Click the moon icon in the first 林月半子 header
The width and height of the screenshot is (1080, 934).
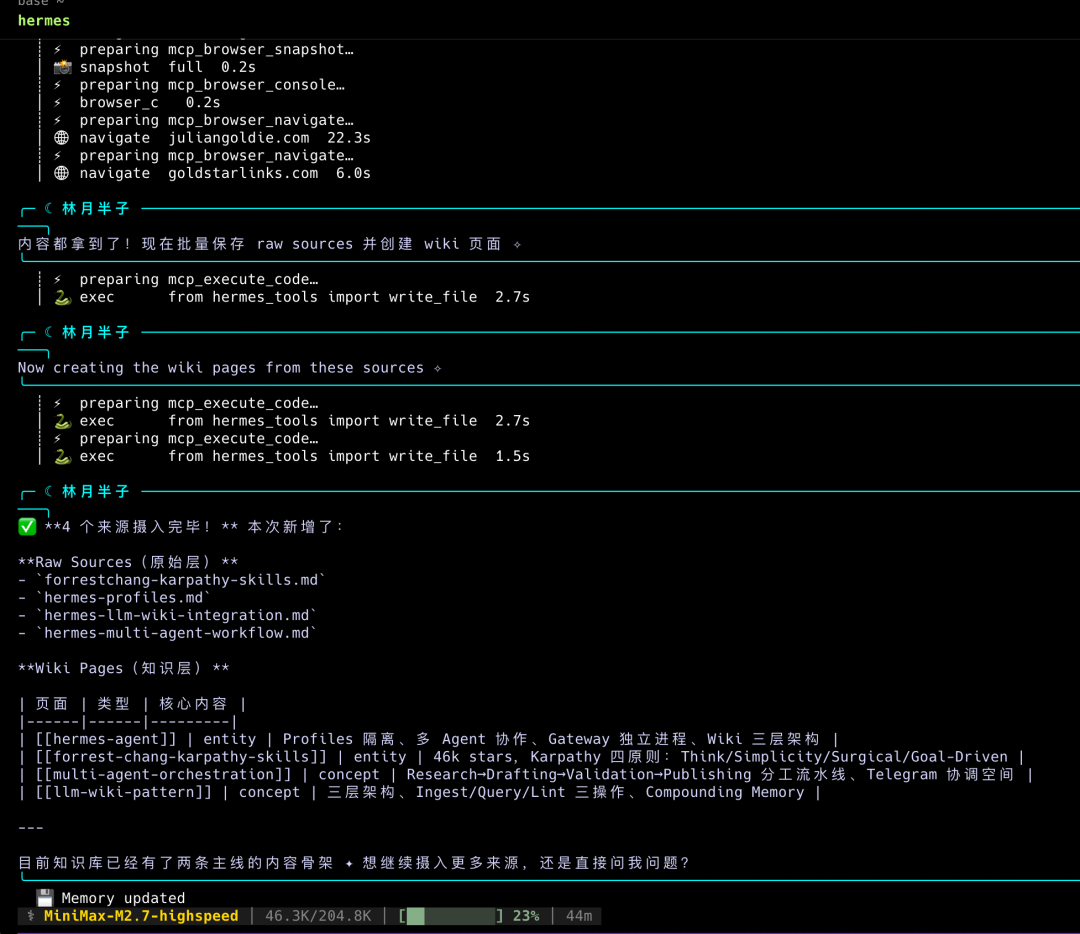[49, 208]
